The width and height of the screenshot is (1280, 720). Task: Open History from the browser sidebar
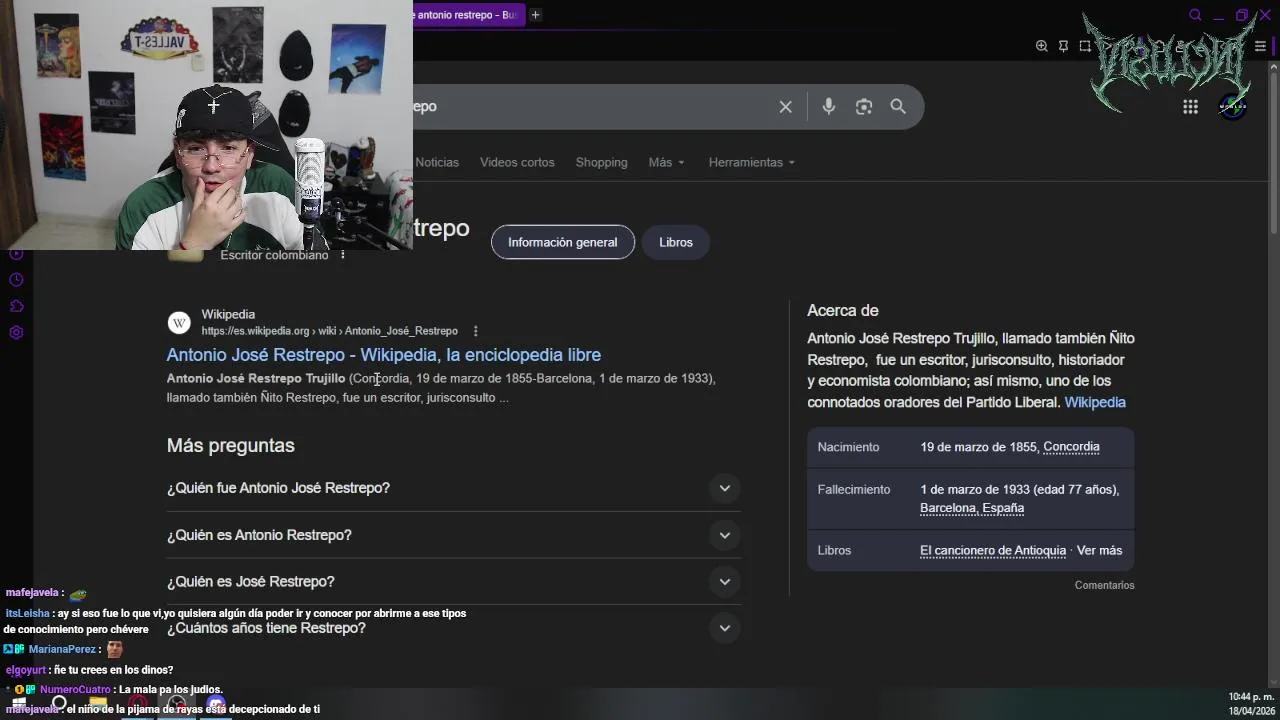(x=16, y=280)
